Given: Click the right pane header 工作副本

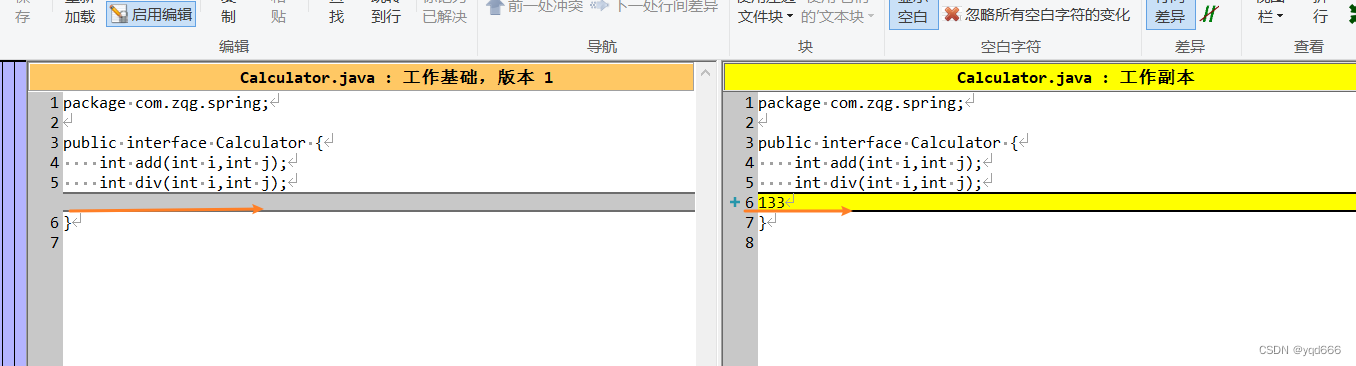Looking at the screenshot, I should 1040,77.
